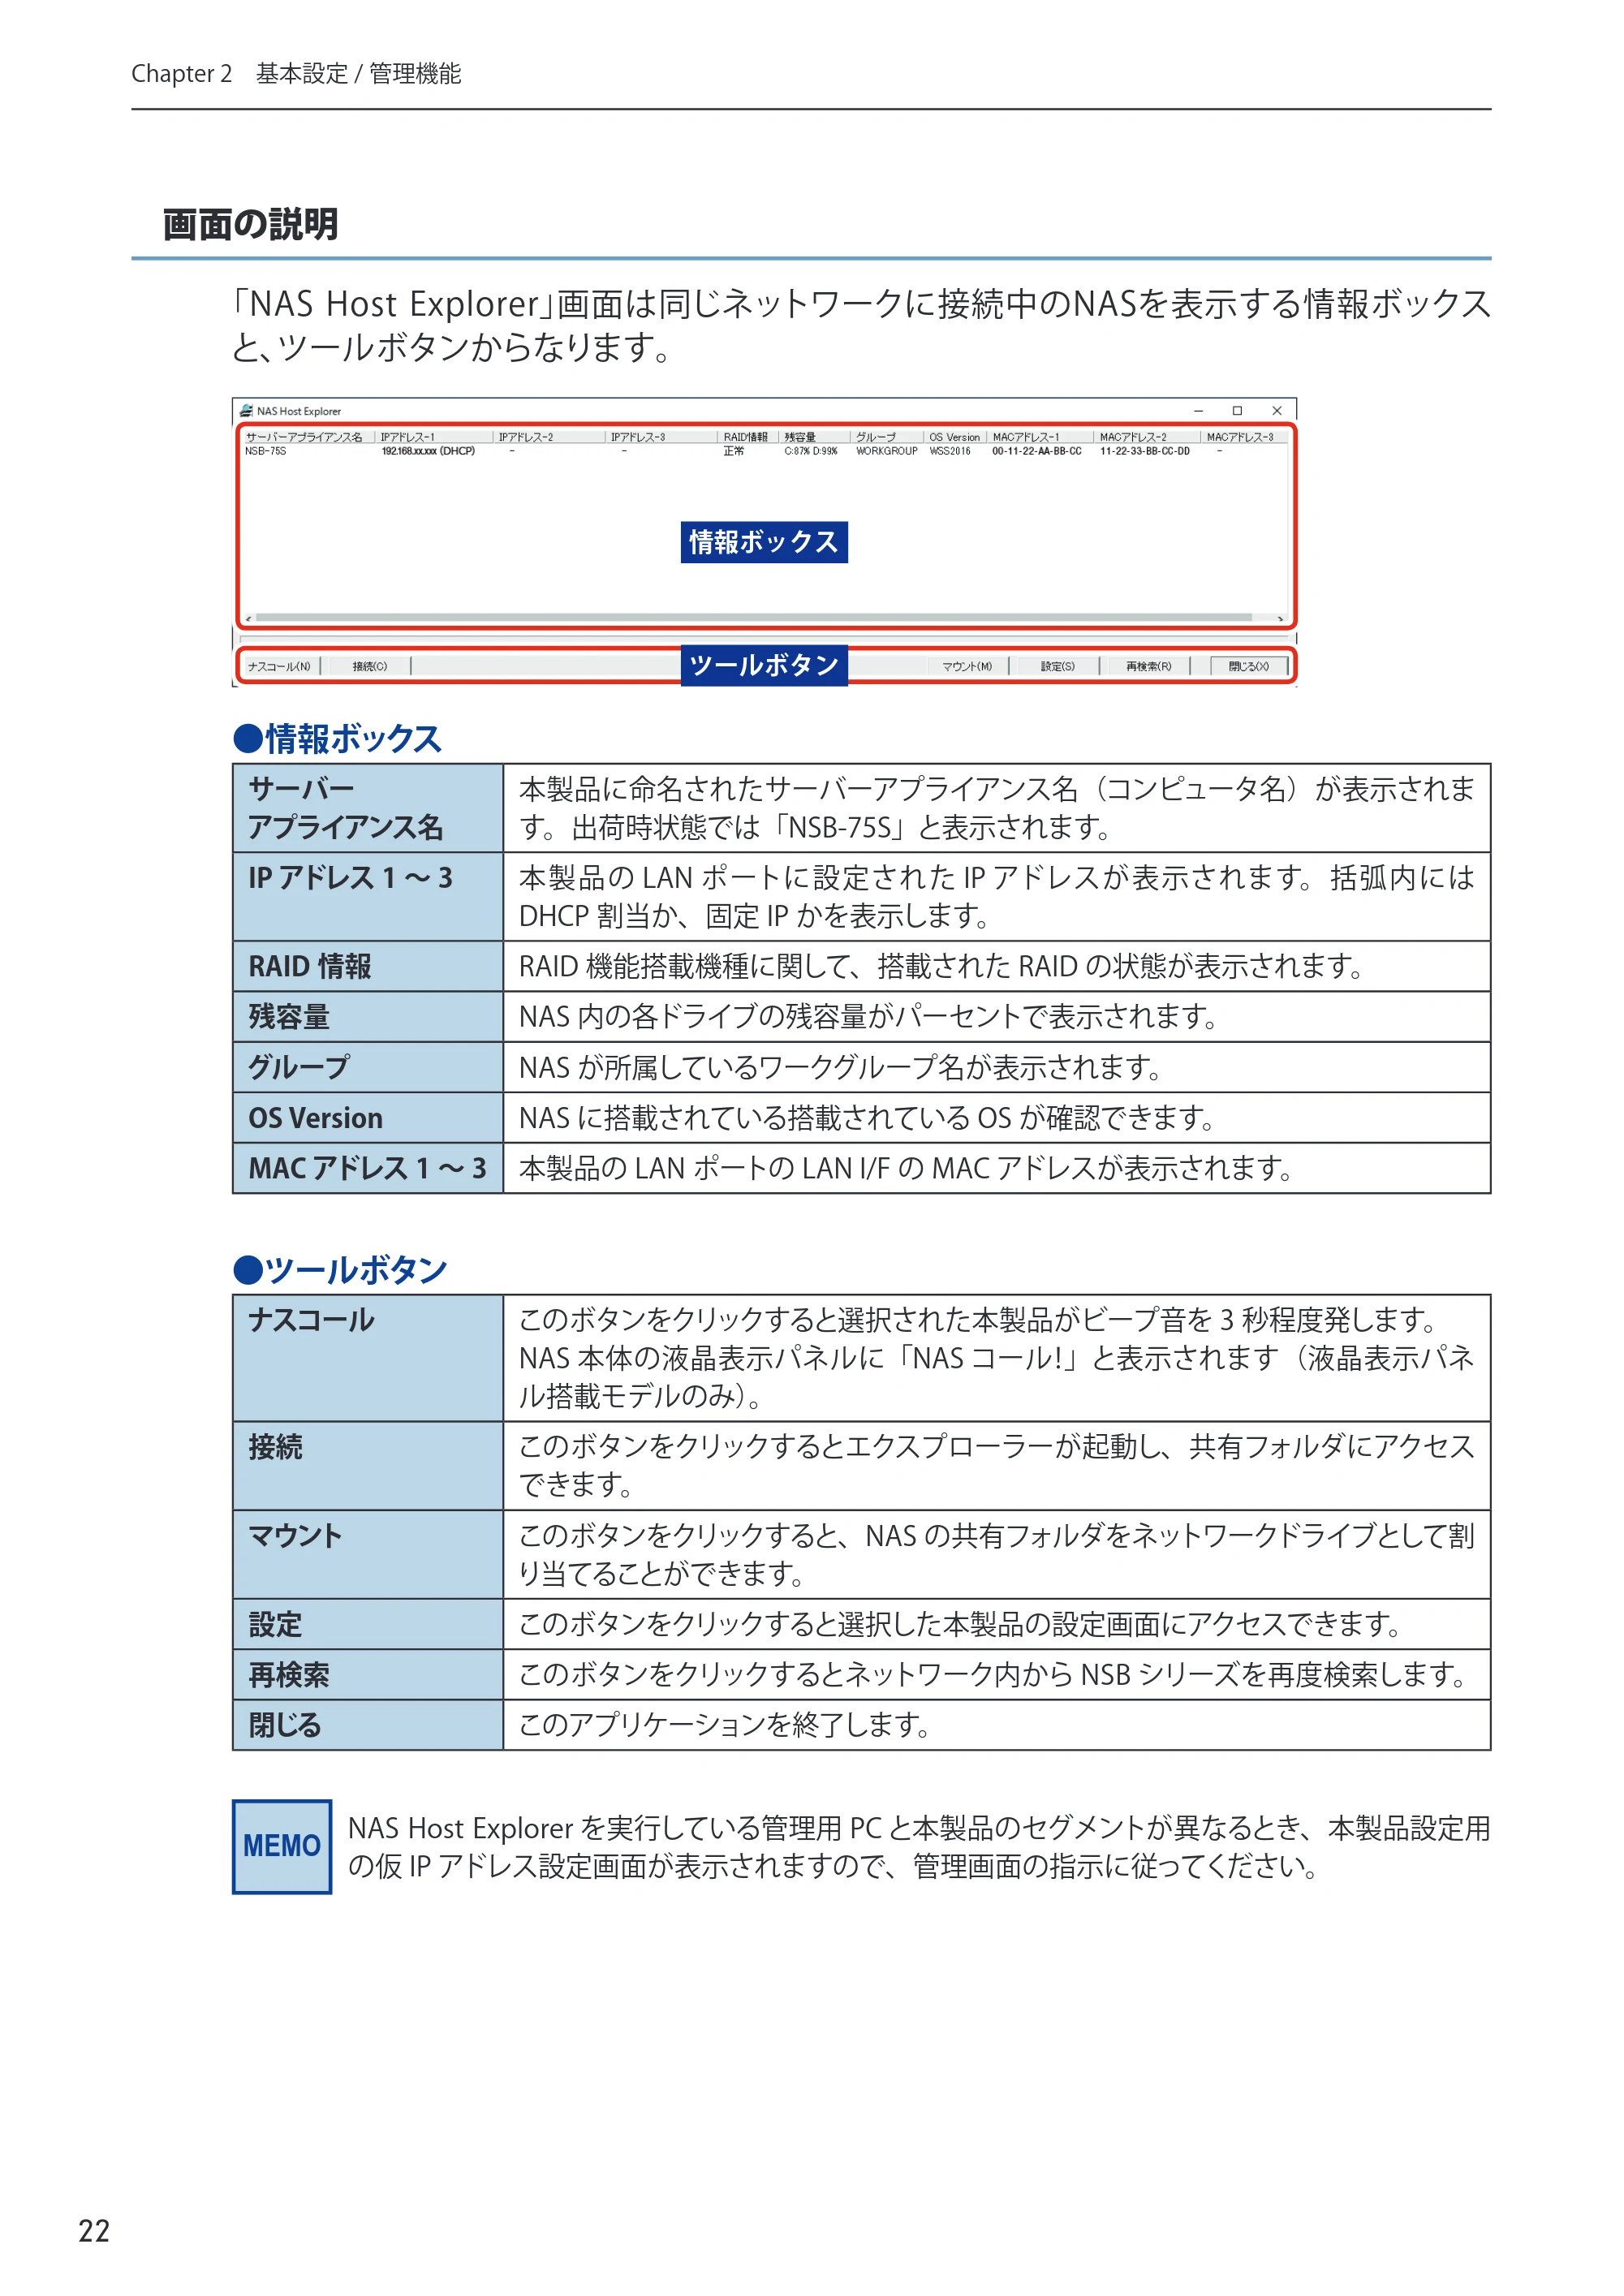1624x2296 pixels.
Task: Click the OS Version column header
Action: [x=955, y=437]
